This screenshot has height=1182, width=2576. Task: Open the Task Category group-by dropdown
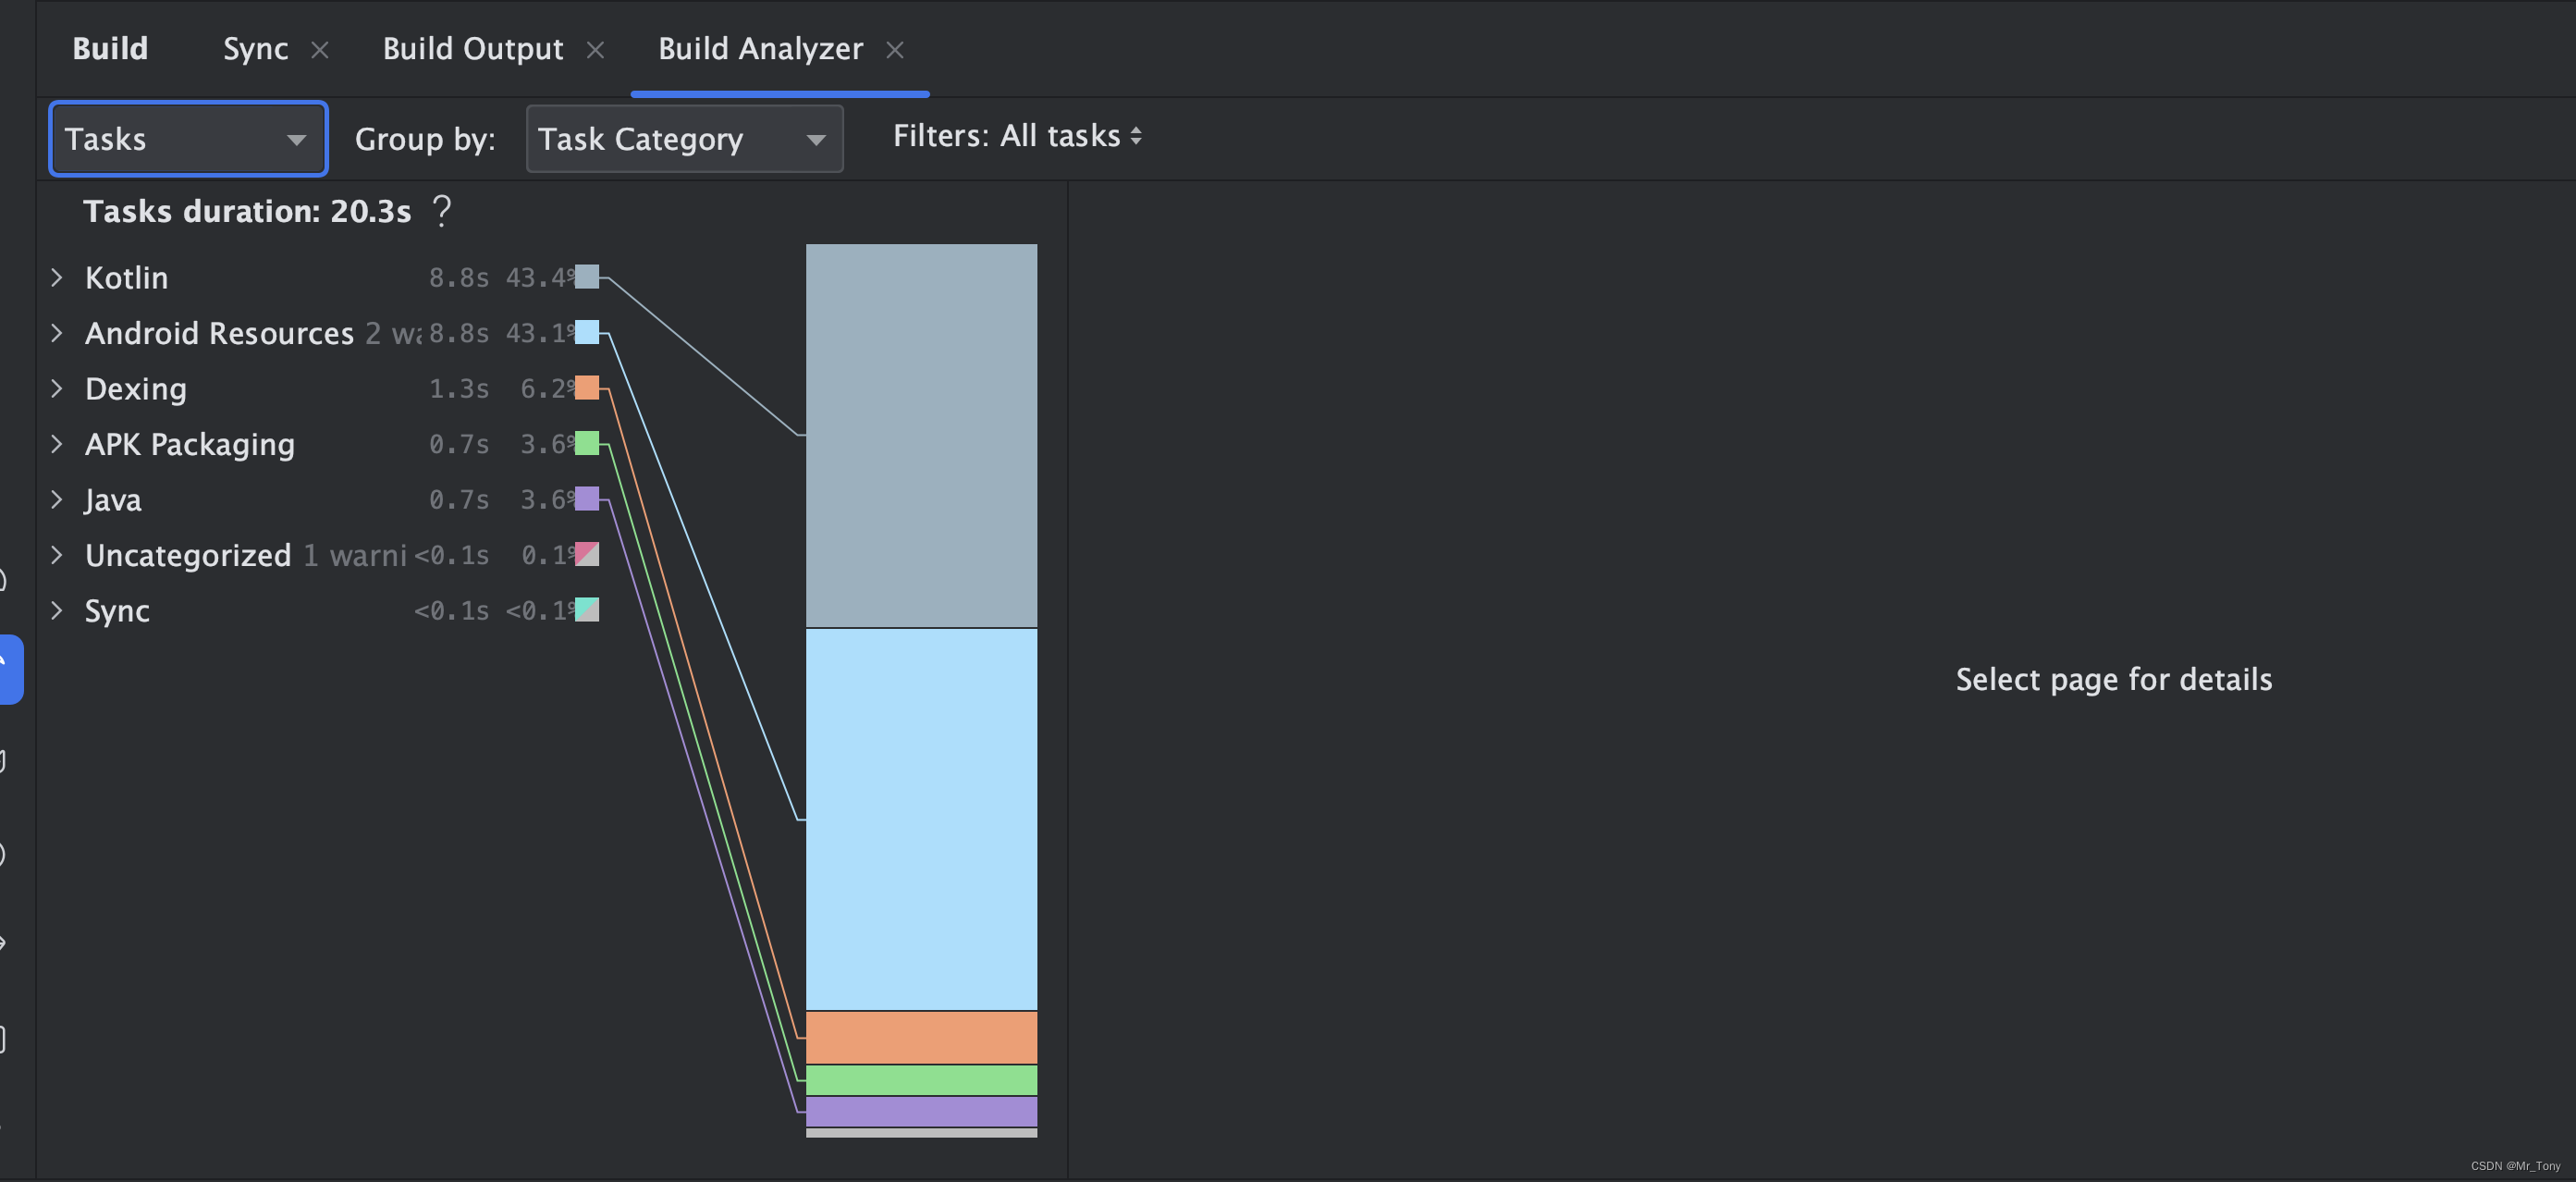coord(684,139)
